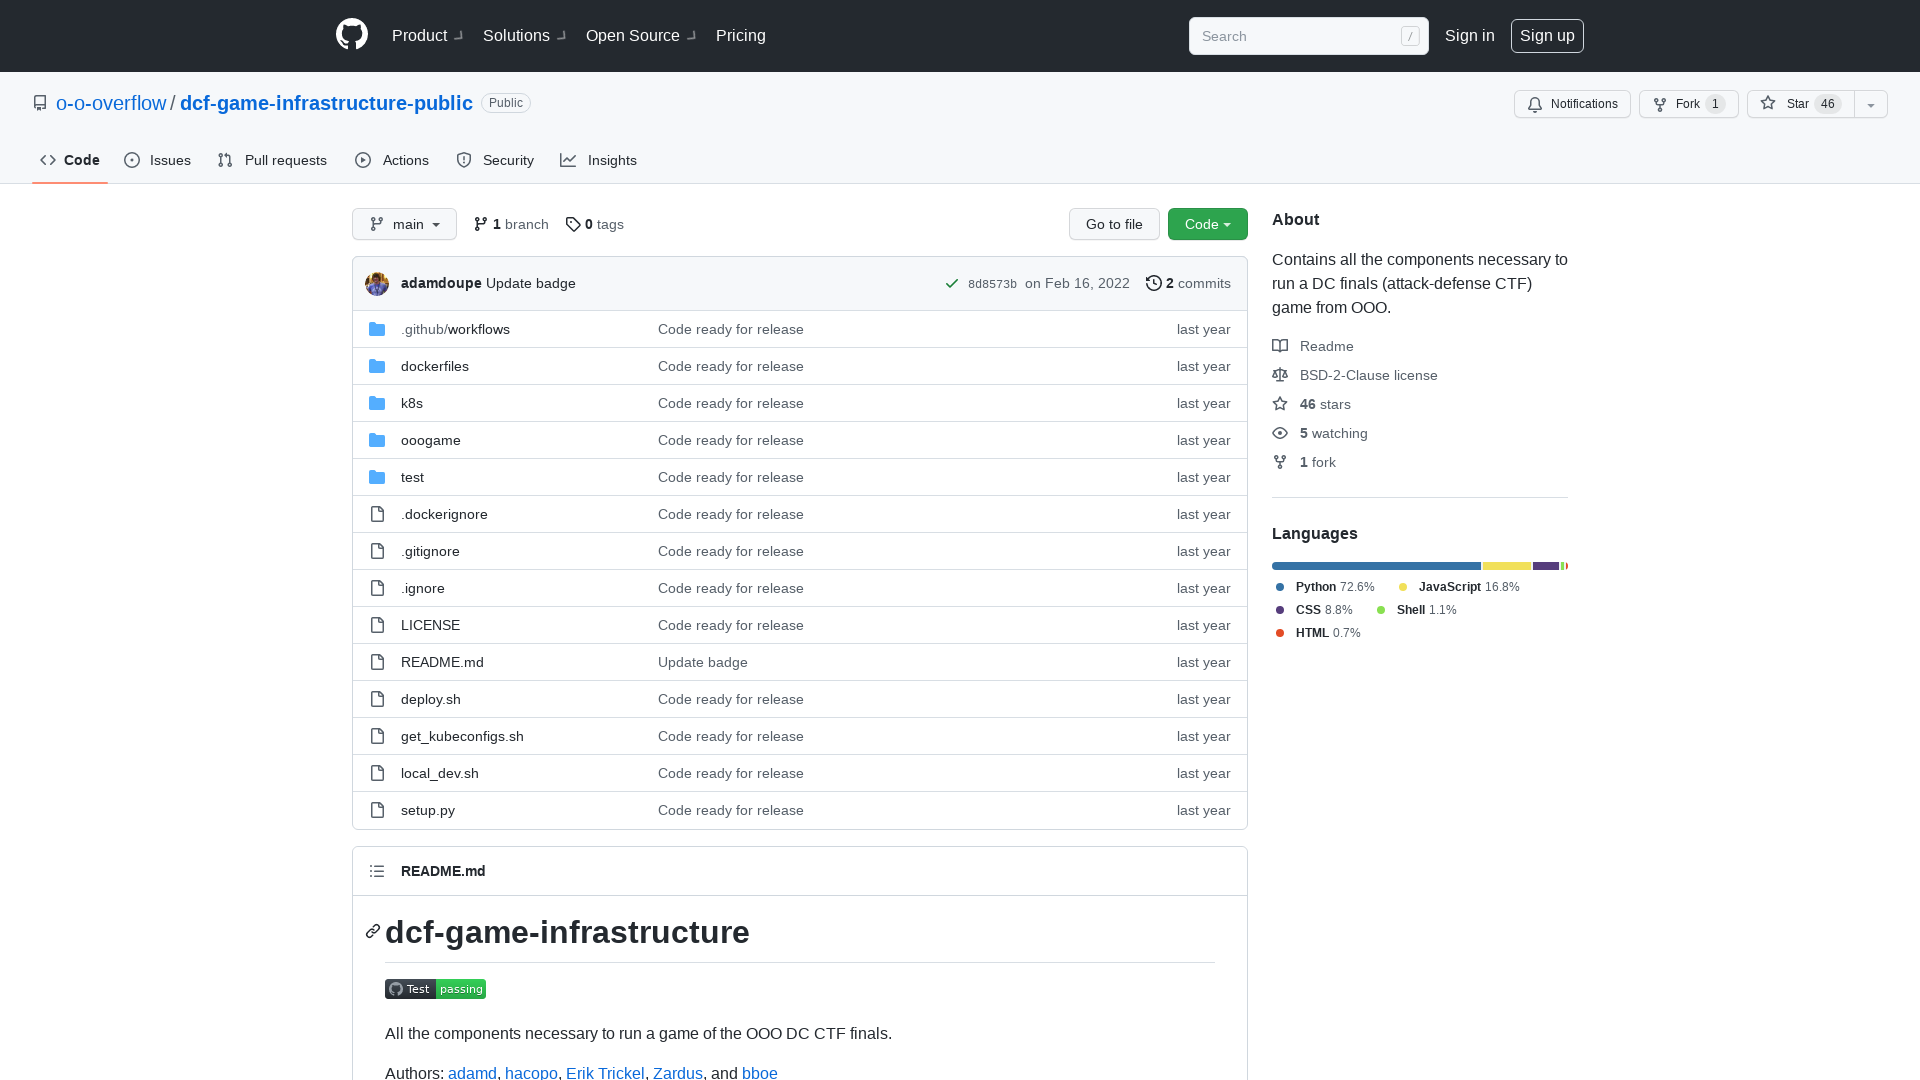Click the green checkmark commit status
Viewport: 1920px width, 1080px height.
tap(952, 284)
